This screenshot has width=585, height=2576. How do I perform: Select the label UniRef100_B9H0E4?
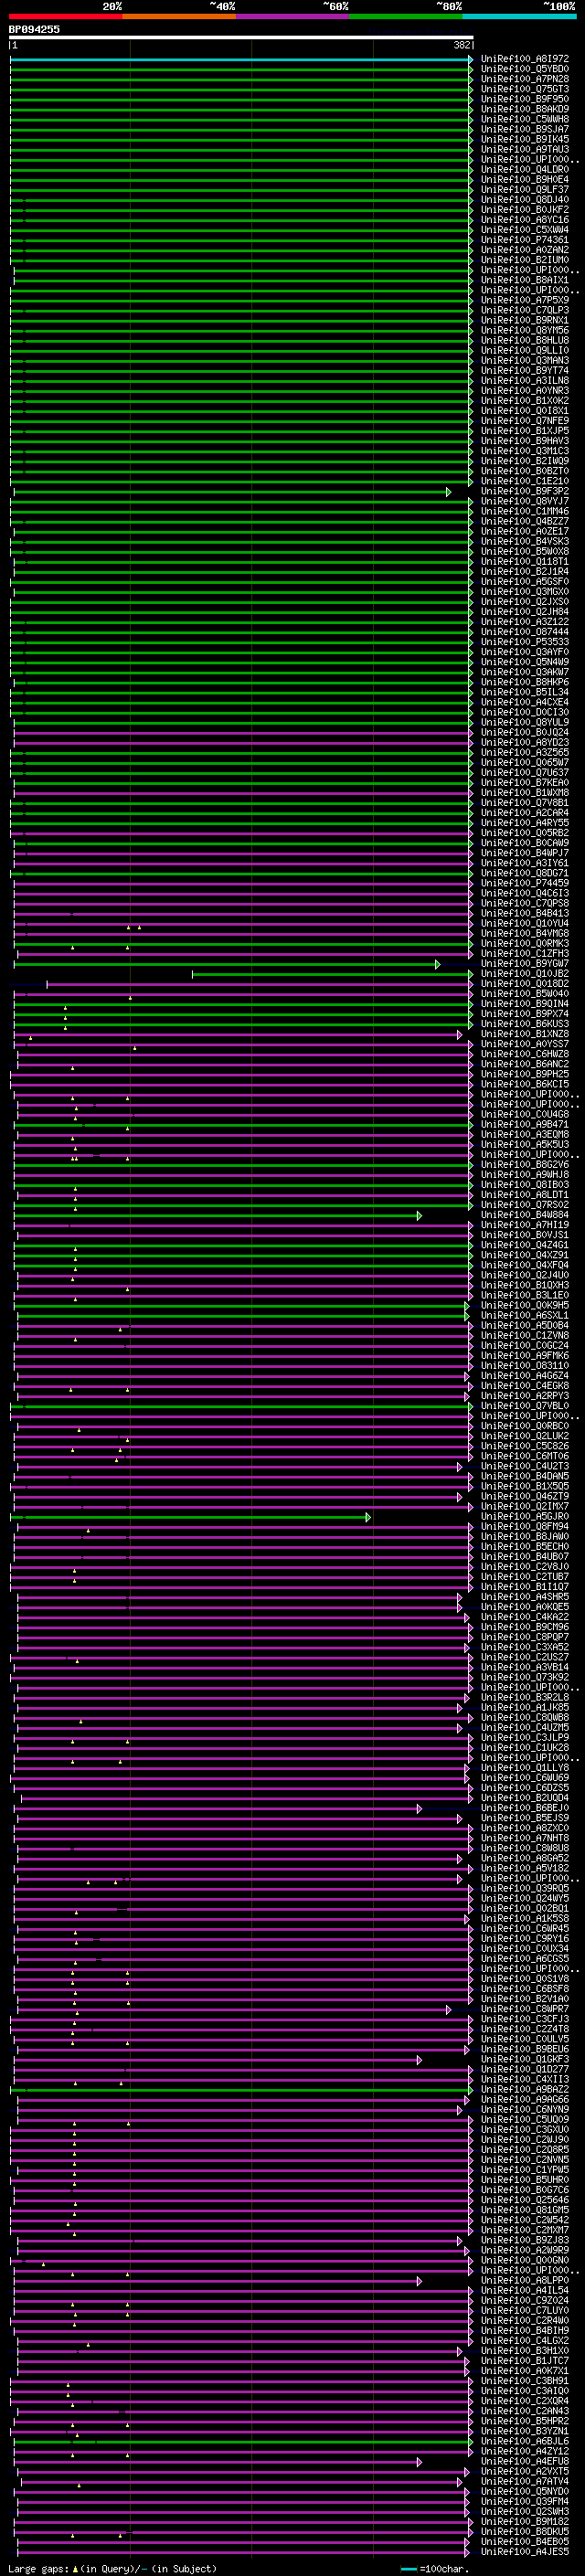point(525,180)
